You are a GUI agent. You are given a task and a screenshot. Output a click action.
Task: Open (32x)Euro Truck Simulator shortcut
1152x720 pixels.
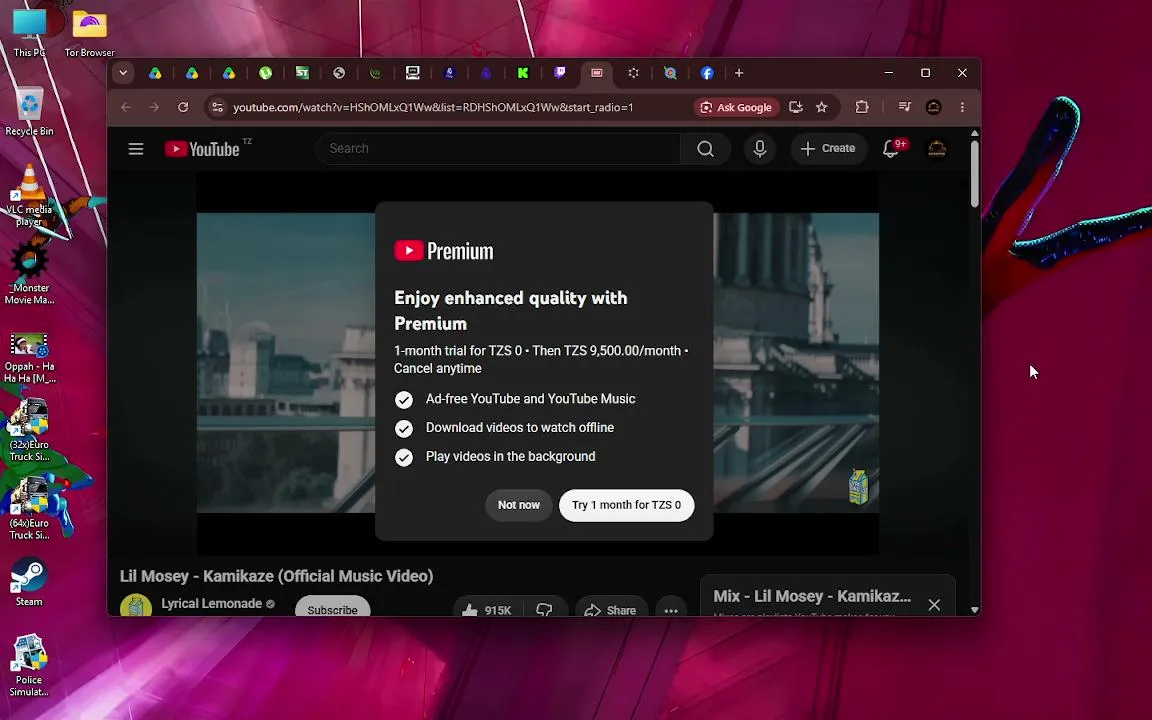29,430
